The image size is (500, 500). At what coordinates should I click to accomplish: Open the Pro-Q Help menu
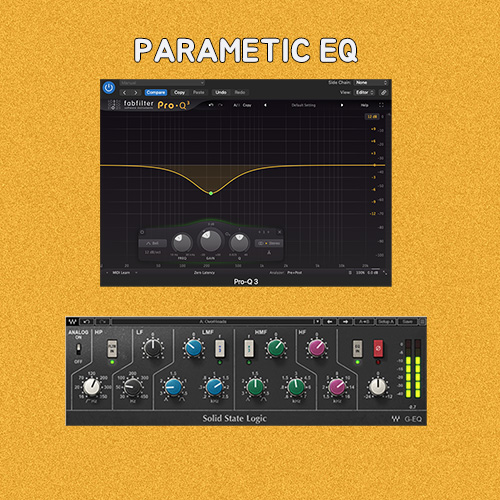coord(364,105)
